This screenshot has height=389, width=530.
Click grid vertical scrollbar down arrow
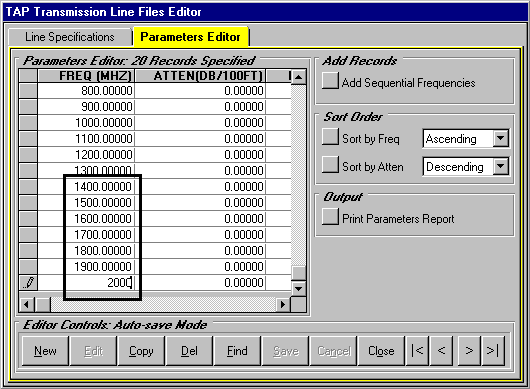(298, 289)
